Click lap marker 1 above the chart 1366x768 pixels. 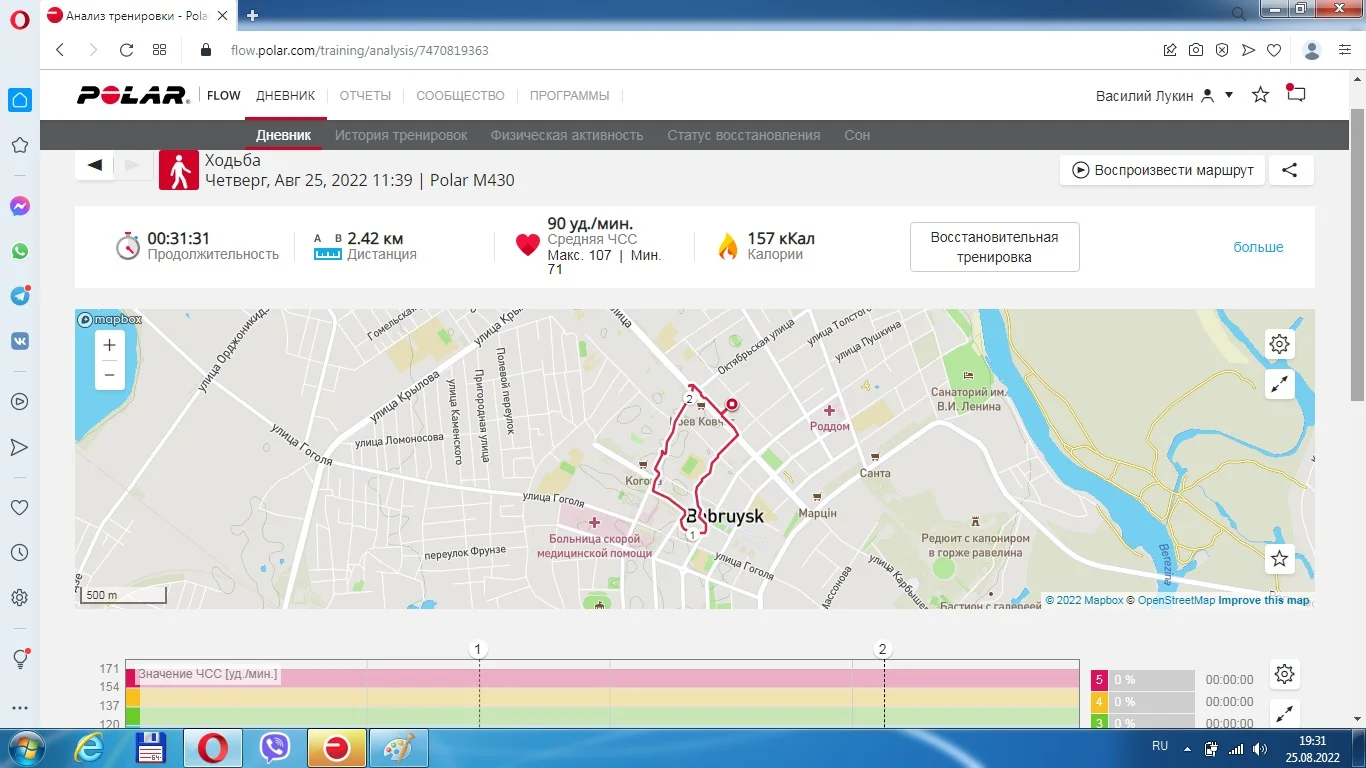click(479, 649)
